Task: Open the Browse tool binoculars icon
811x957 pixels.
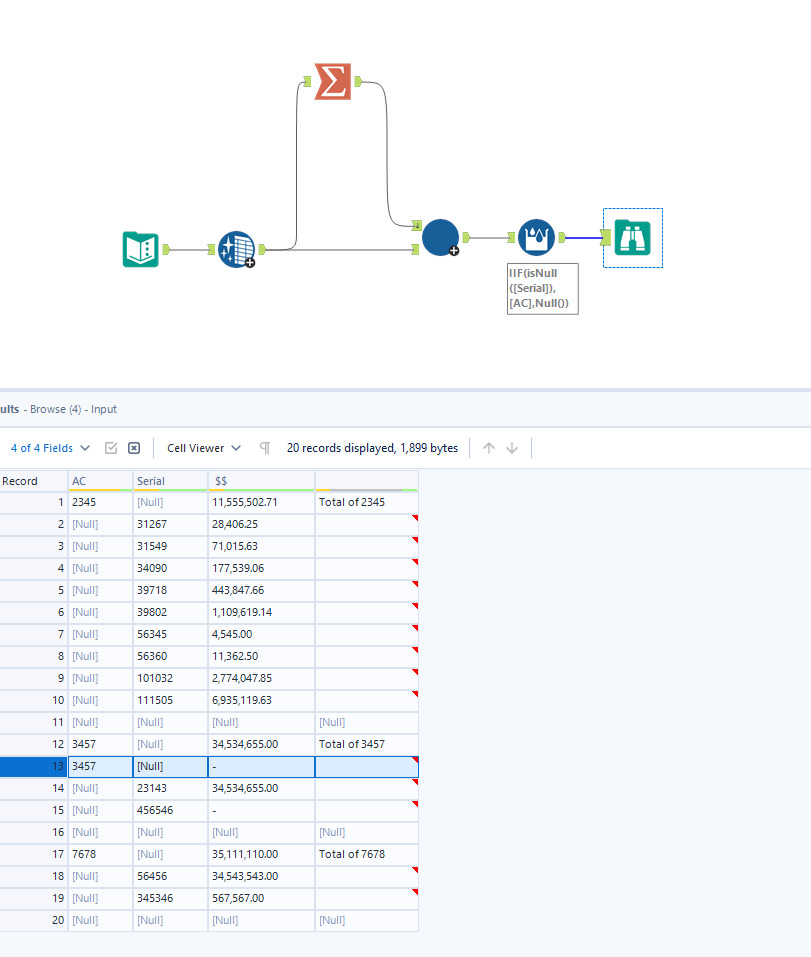Action: [632, 238]
